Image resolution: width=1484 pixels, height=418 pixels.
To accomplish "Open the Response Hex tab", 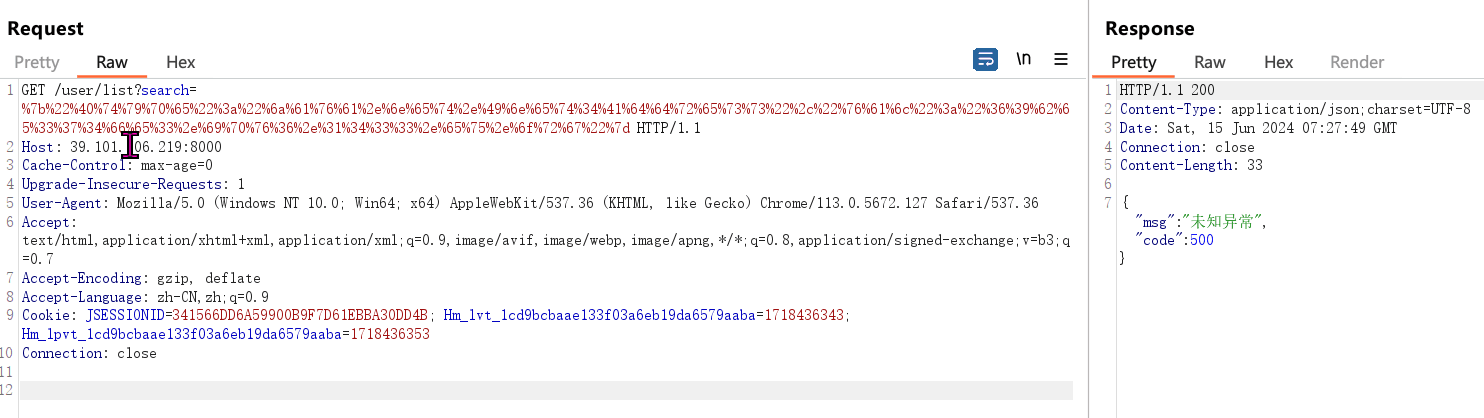I will click(x=1278, y=62).
